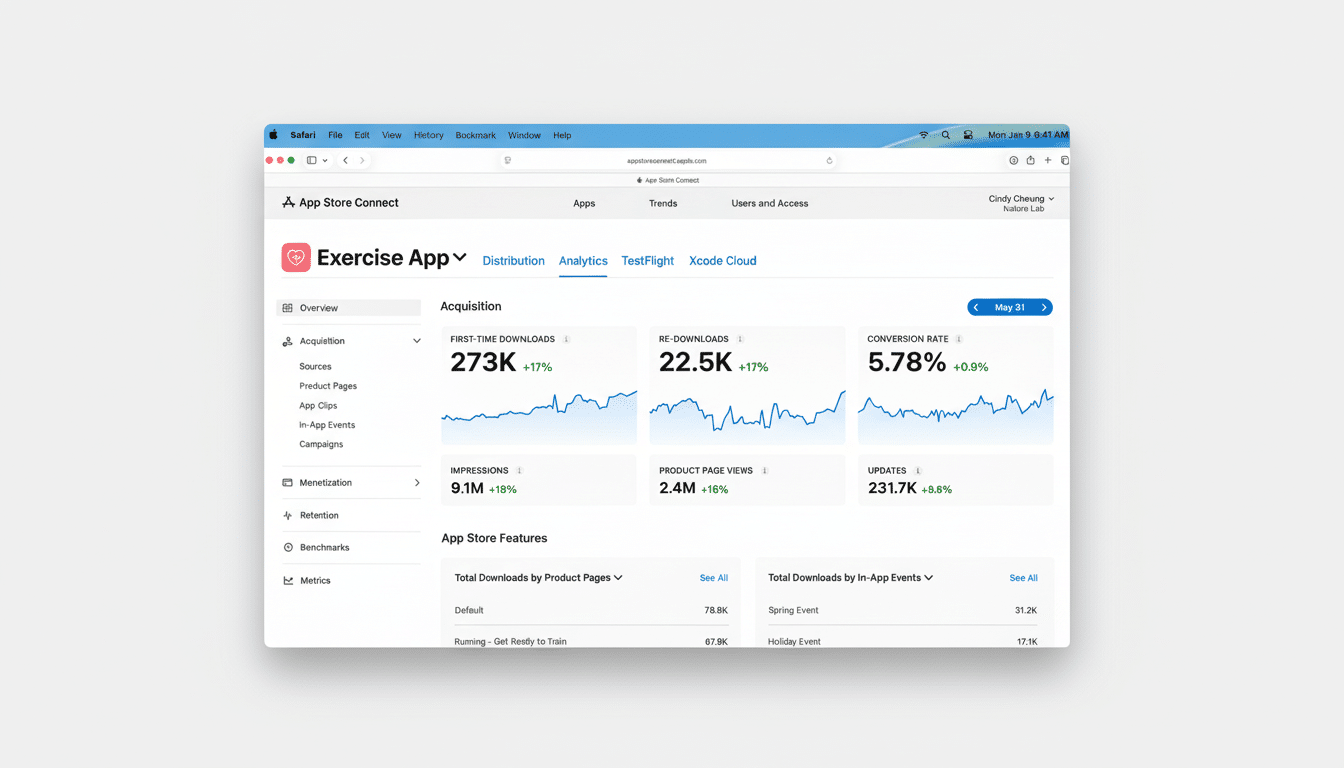This screenshot has width=1344, height=768.
Task: Open the First-Time Downloads chart
Action: click(x=539, y=414)
